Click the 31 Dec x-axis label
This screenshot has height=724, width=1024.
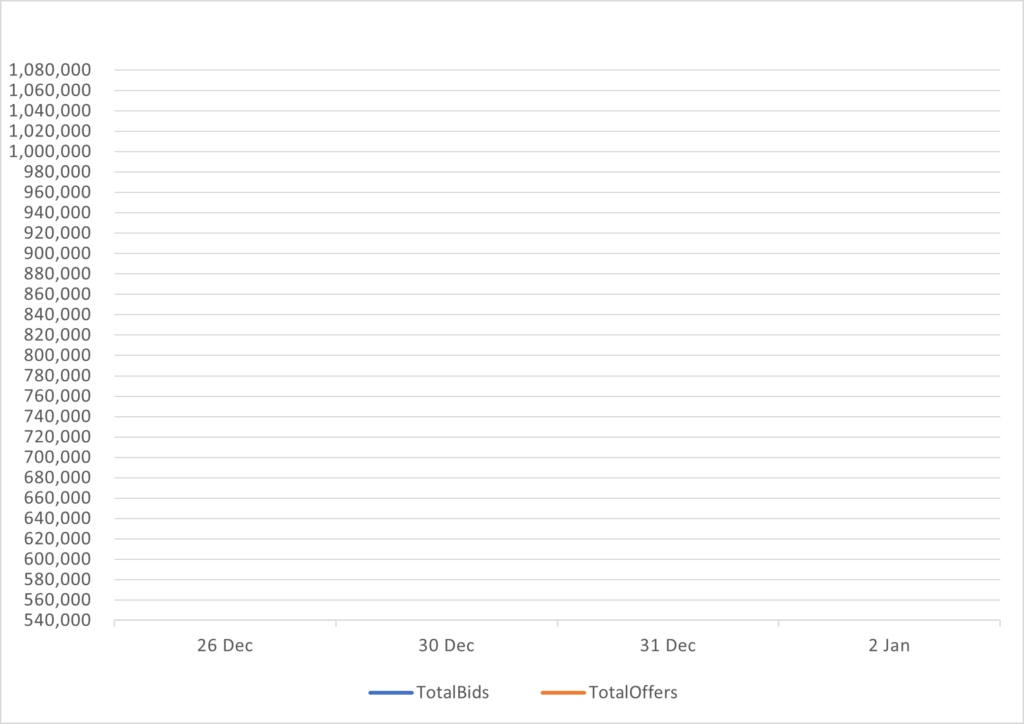pos(668,645)
